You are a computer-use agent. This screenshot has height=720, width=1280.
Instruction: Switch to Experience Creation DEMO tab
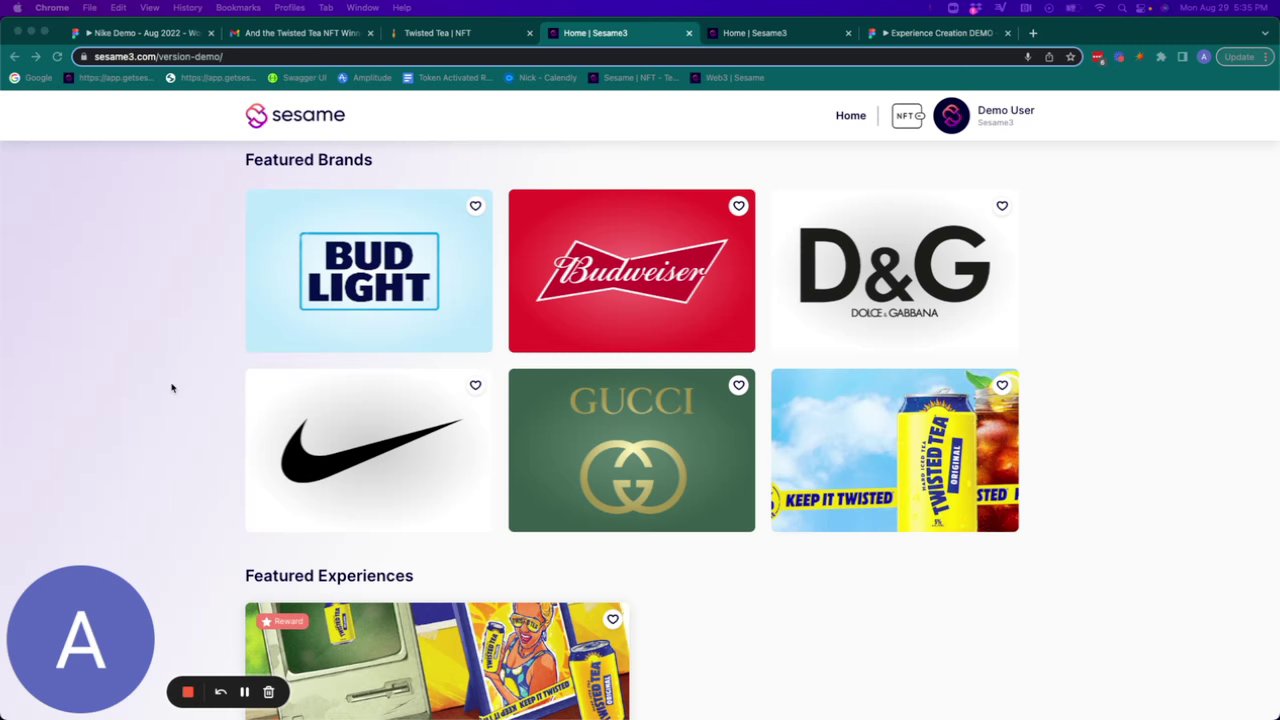[938, 33]
